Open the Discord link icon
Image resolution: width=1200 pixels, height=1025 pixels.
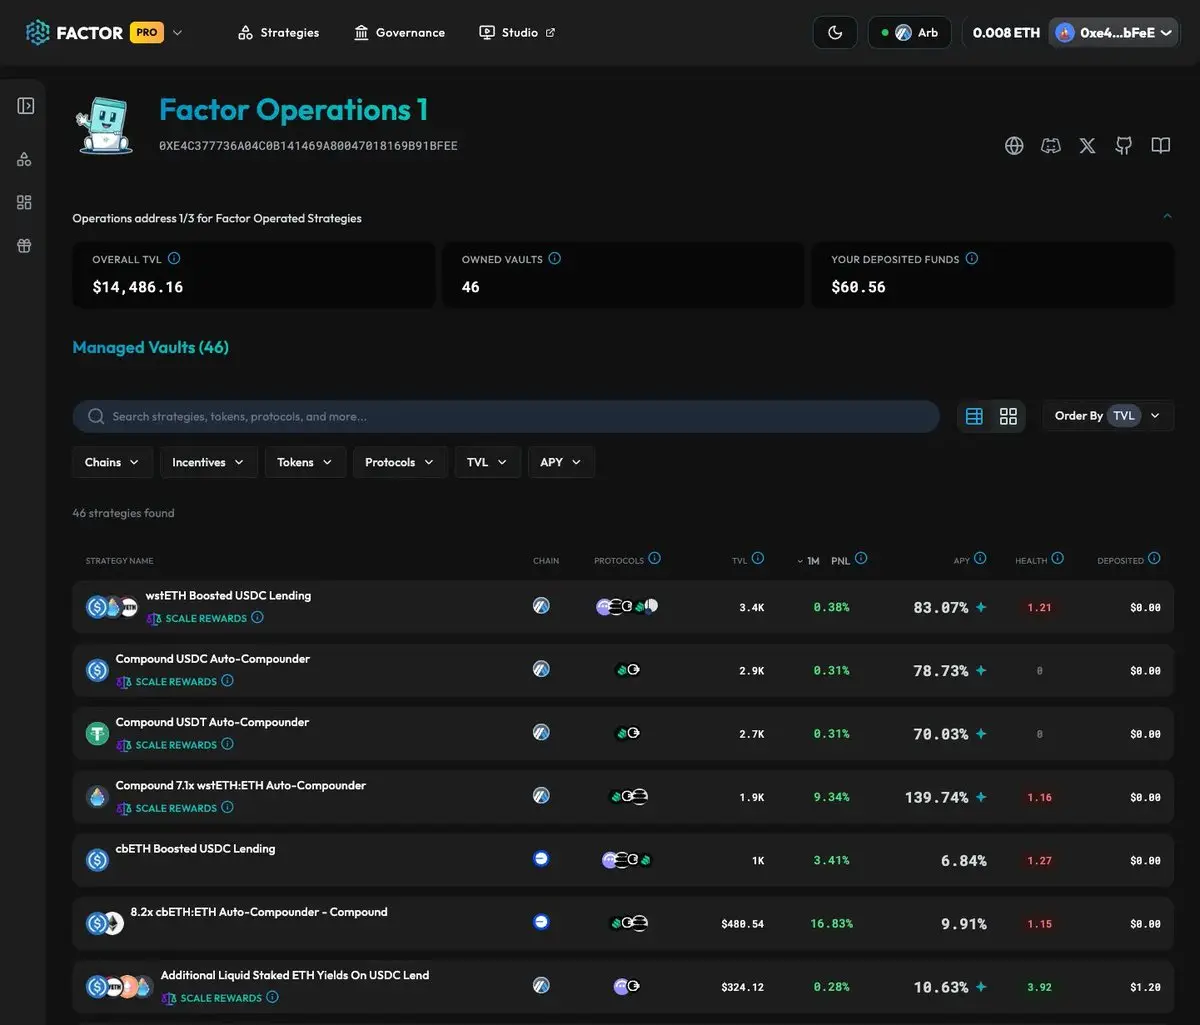[1051, 146]
